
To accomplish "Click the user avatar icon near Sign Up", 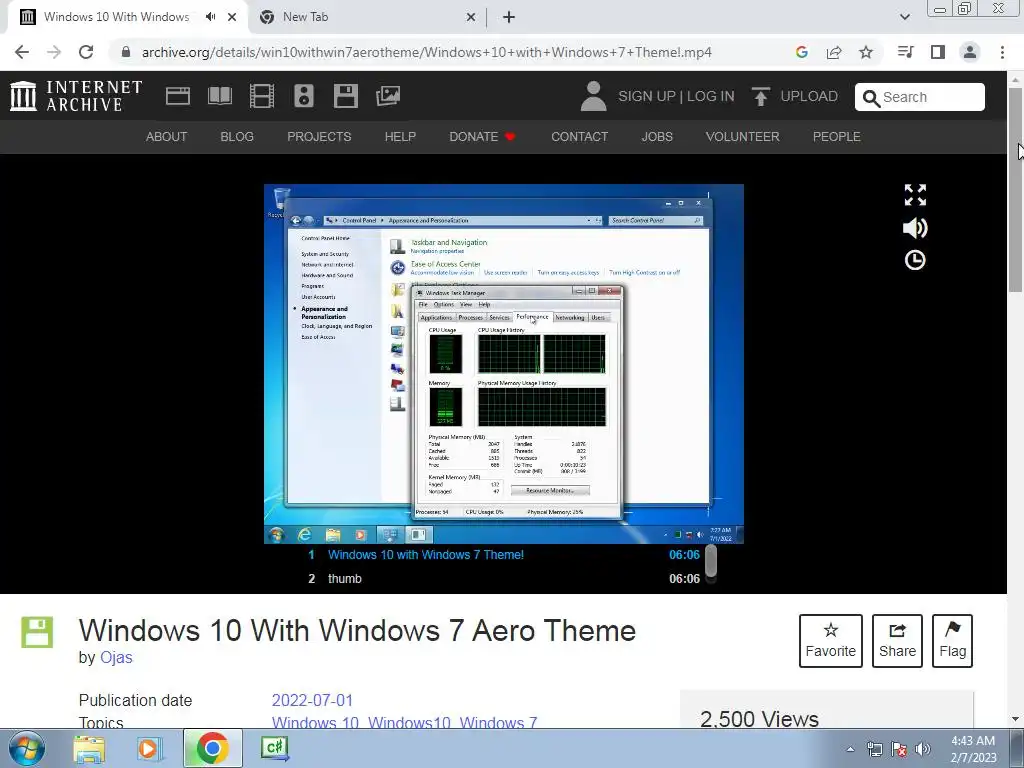I will [593, 96].
